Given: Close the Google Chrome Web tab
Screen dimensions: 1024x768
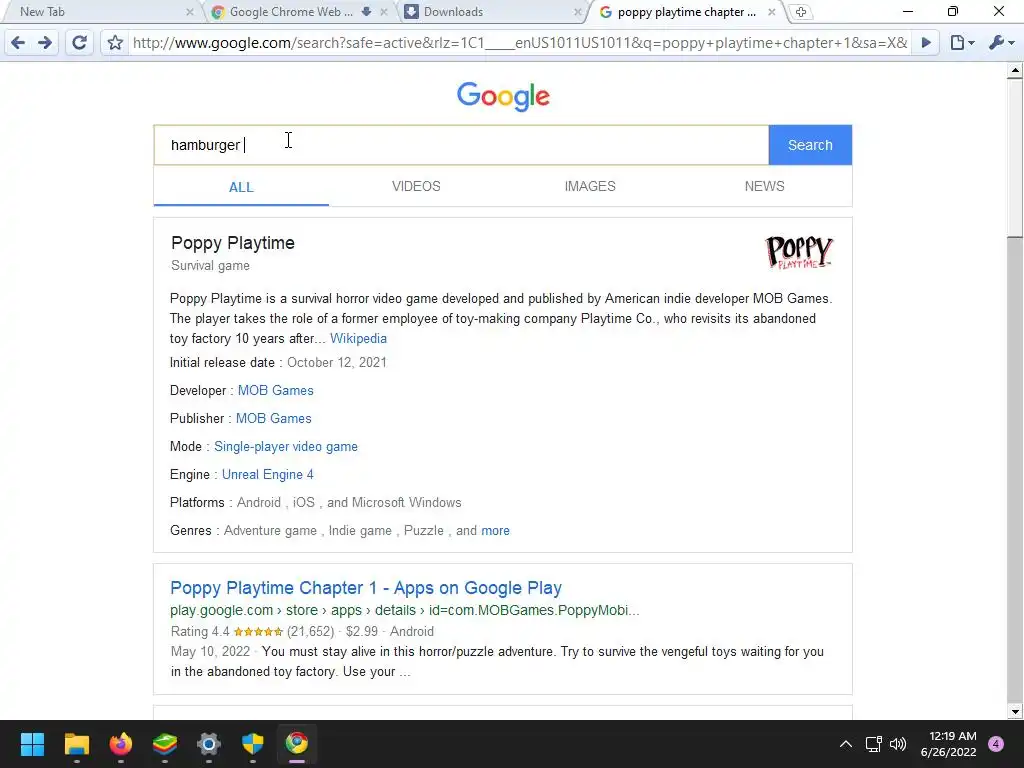Looking at the screenshot, I should tap(384, 12).
